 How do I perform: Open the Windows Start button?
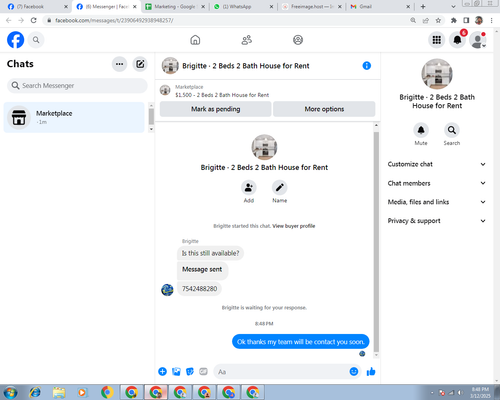(10, 392)
